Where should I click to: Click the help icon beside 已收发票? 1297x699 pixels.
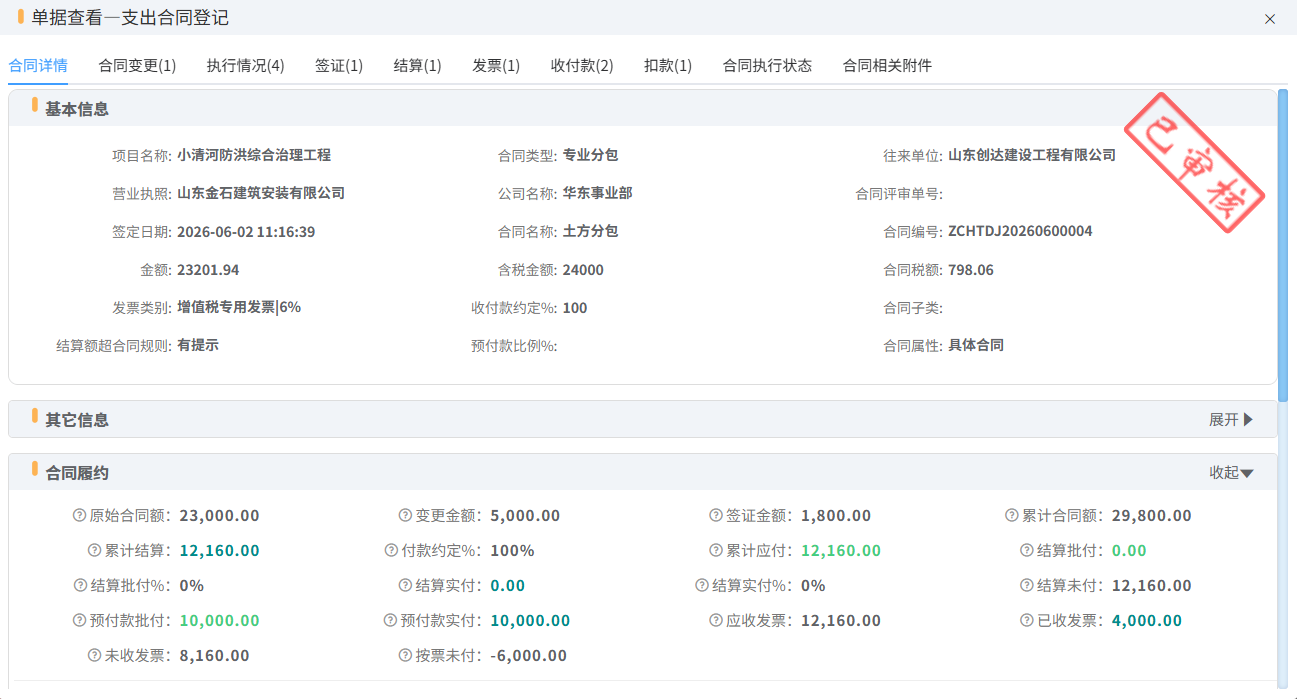point(1028,621)
